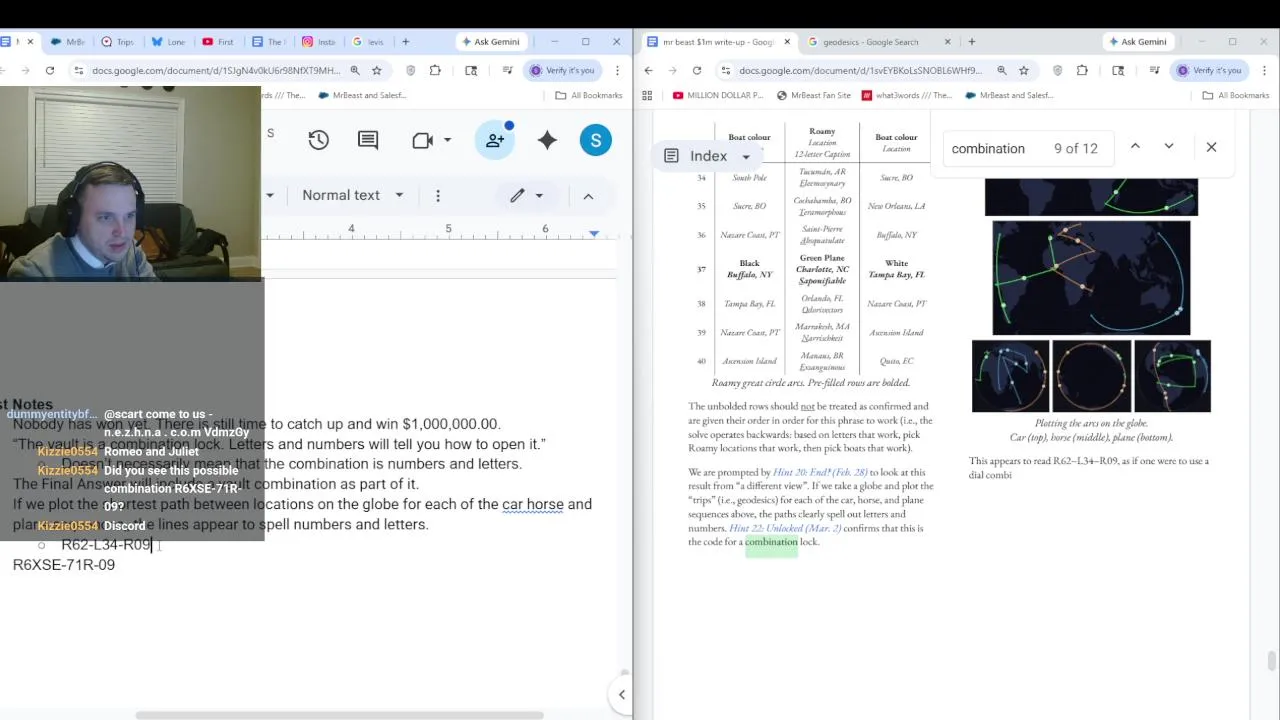The image size is (1280, 720).
Task: Open the extensions puzzle icon in left browser
Action: 435,70
